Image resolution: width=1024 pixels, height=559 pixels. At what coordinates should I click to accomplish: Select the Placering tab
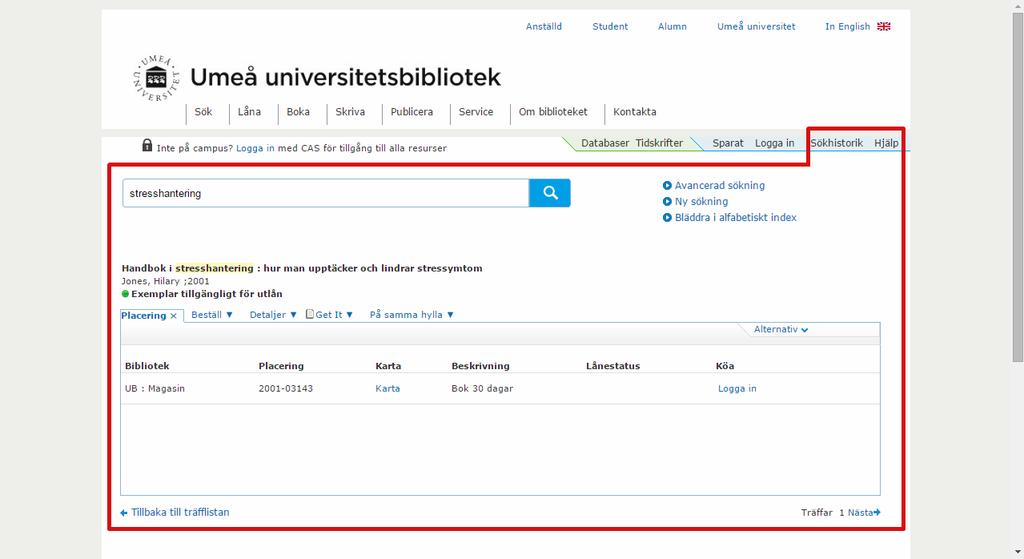(143, 315)
